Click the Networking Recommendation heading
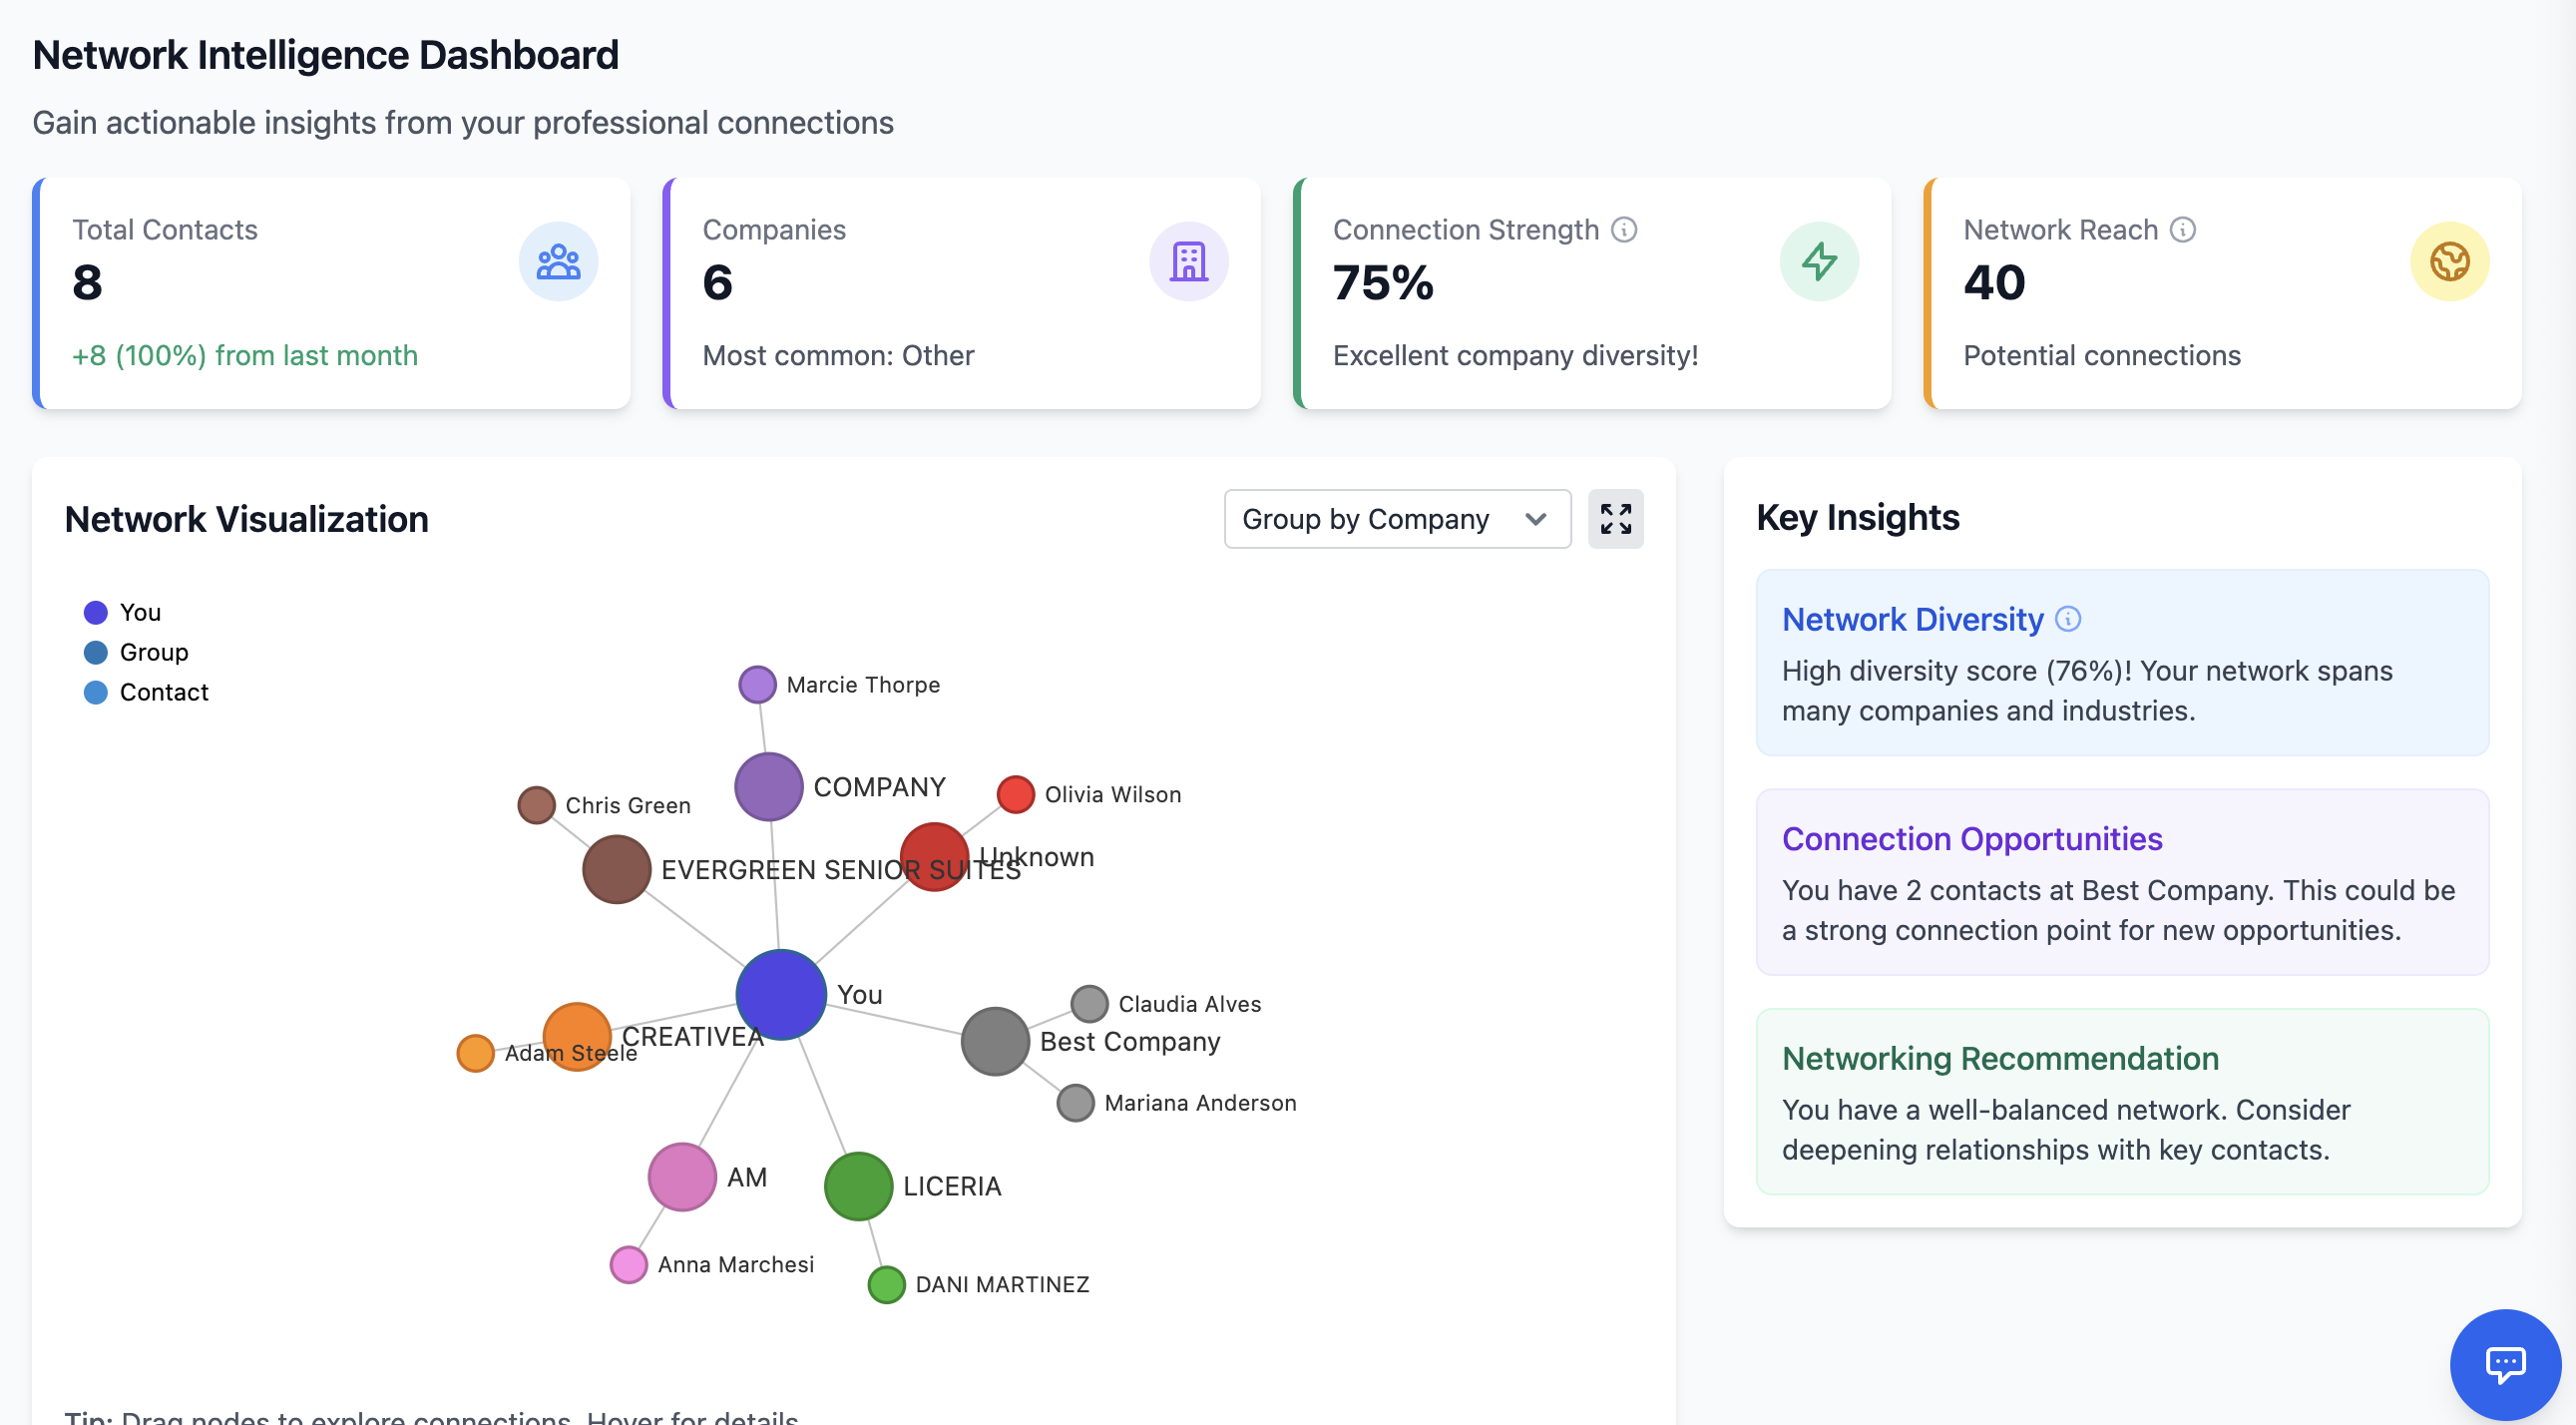 tap(1999, 1058)
